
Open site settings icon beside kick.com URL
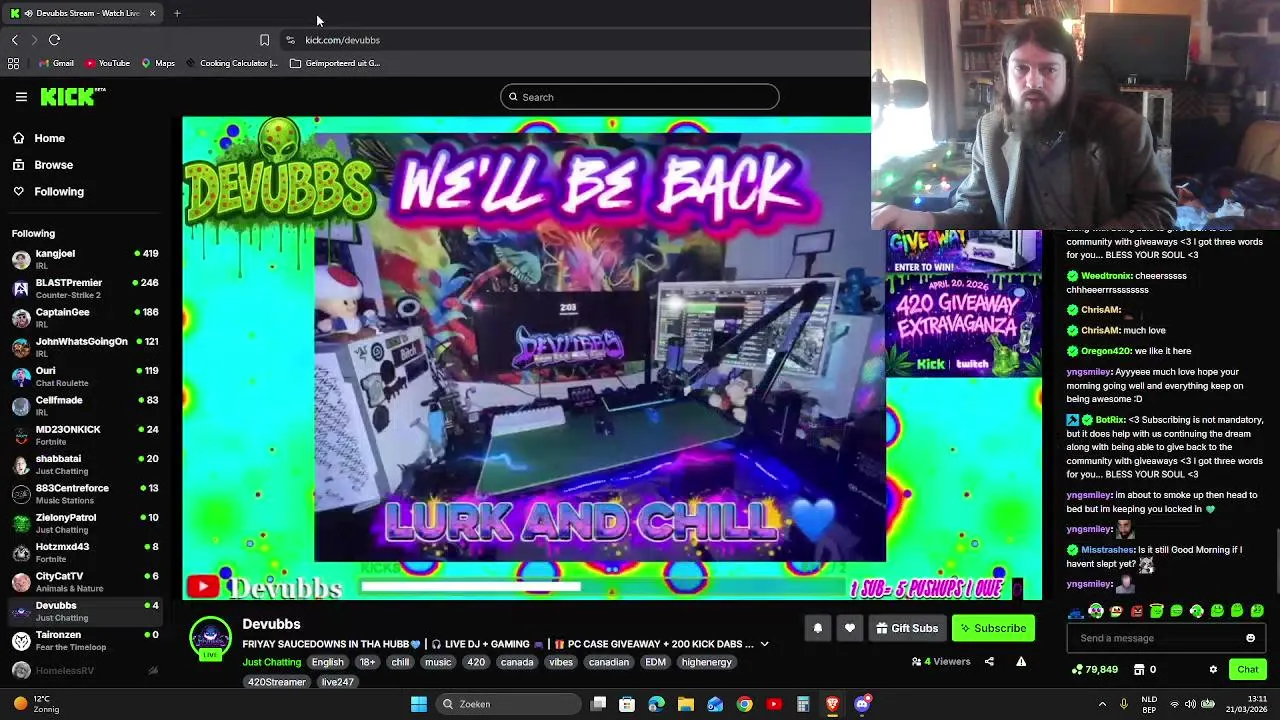coord(290,40)
